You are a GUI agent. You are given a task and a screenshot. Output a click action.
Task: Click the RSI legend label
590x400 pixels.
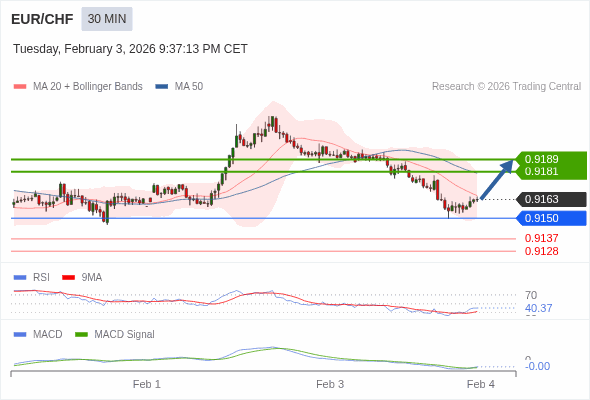[41, 278]
